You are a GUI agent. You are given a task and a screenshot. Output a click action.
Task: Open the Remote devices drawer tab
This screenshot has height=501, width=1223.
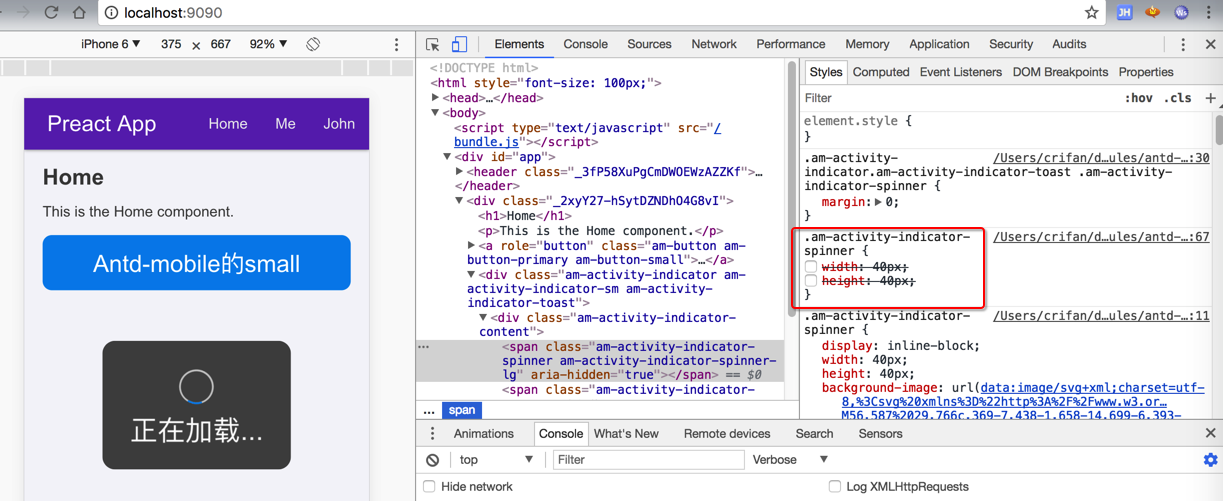point(727,434)
